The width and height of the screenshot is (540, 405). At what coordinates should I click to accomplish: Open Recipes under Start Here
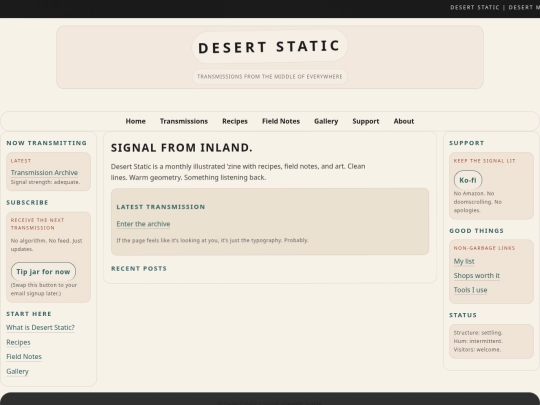[18, 342]
